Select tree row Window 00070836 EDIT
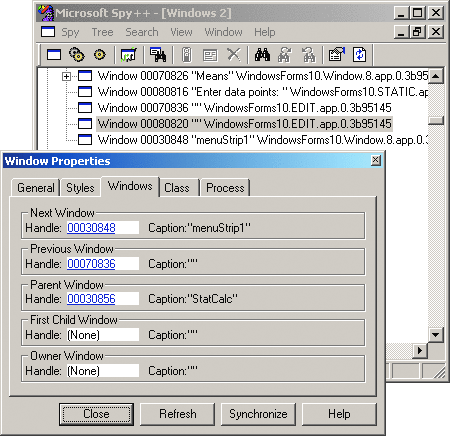The image size is (450, 436). click(x=245, y=108)
